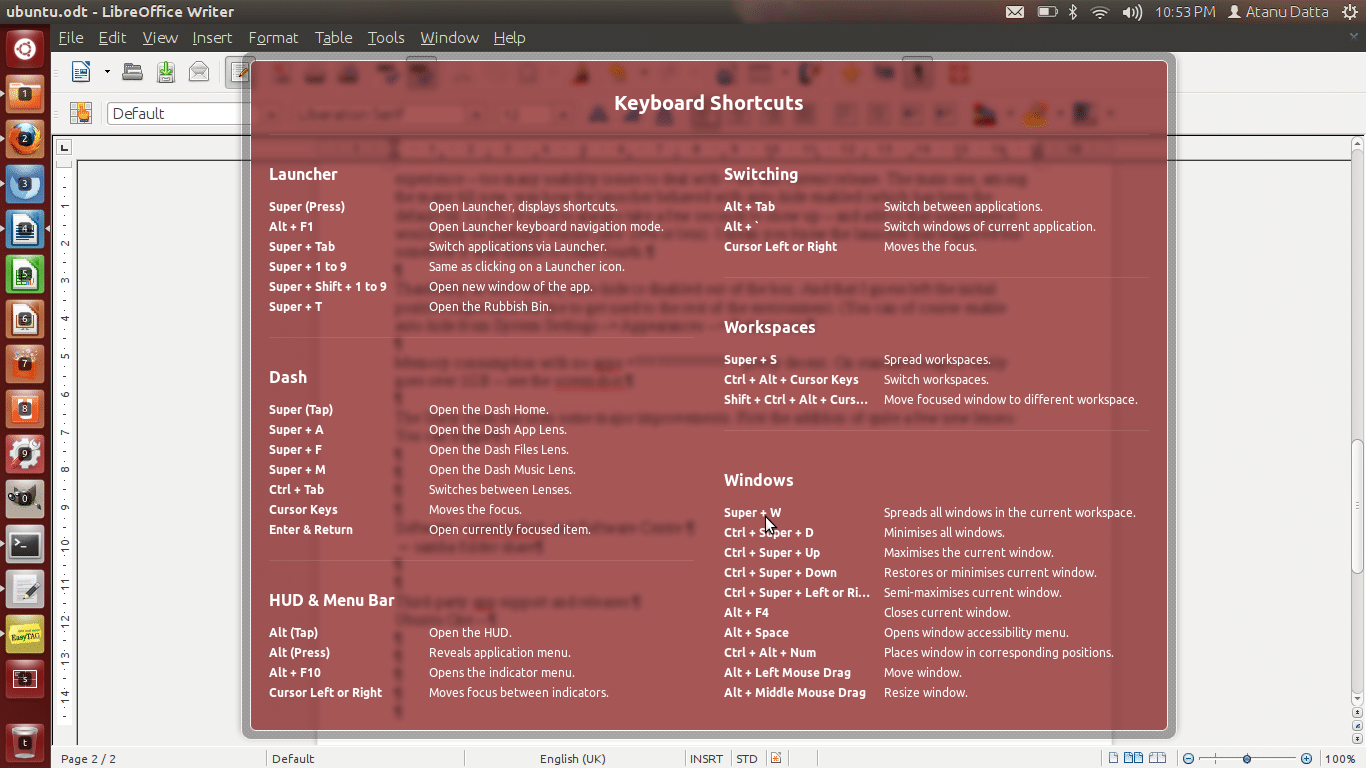Open the Terminal from the launcher
The width and height of the screenshot is (1366, 768).
click(25, 545)
